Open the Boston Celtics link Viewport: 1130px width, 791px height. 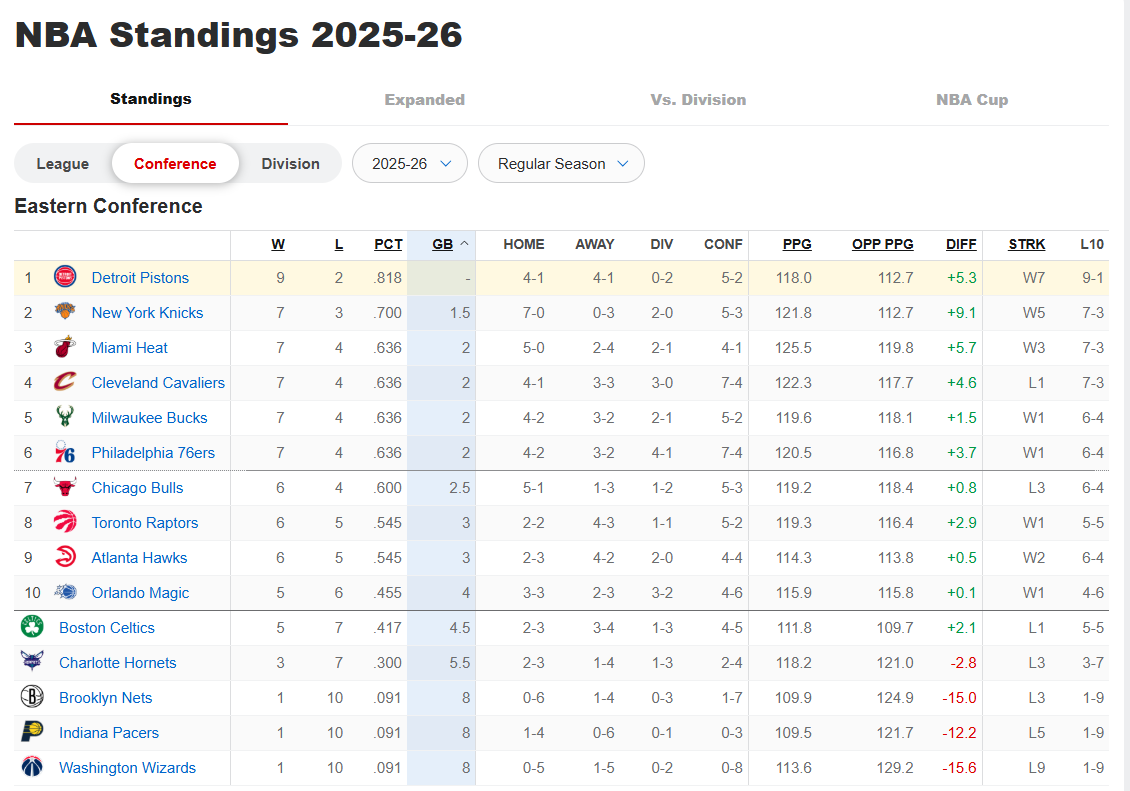click(x=107, y=627)
